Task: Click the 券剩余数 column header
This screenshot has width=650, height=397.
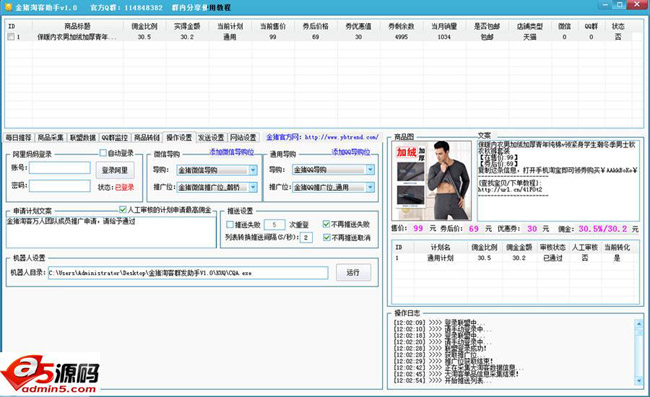Action: [401, 27]
